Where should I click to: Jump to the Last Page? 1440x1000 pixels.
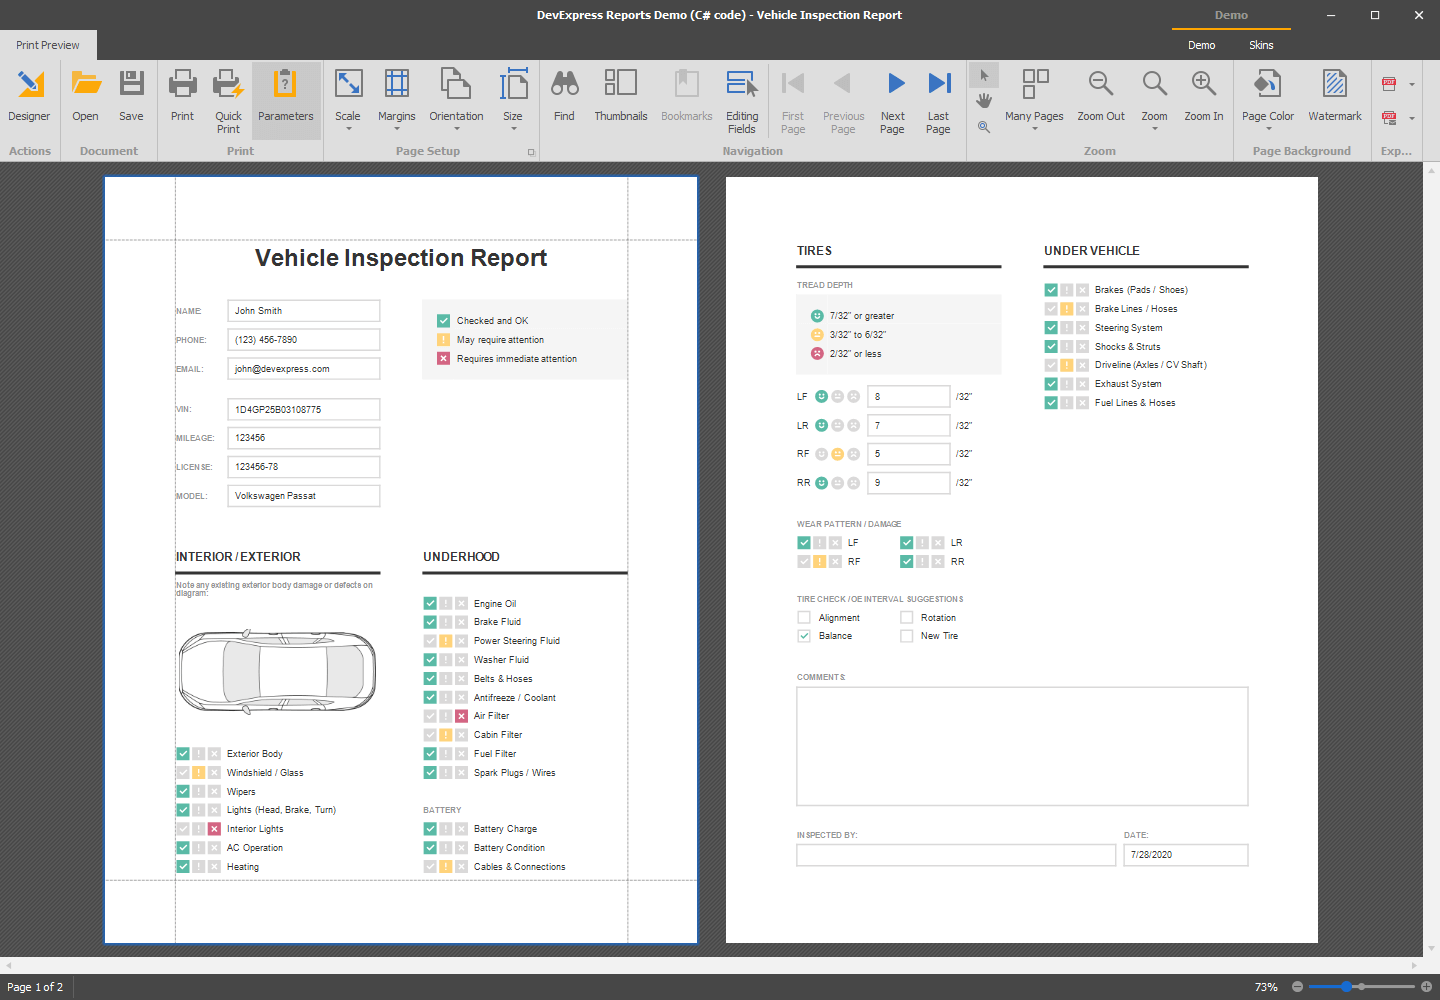[x=938, y=97]
